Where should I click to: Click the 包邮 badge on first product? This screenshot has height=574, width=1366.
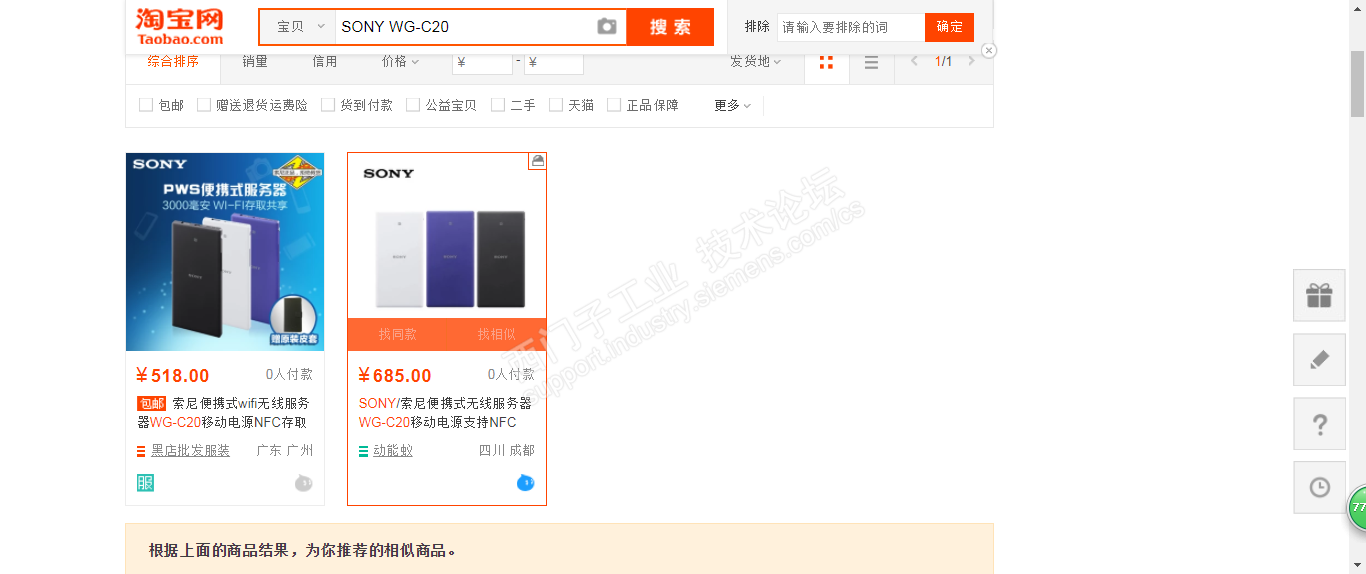click(151, 403)
